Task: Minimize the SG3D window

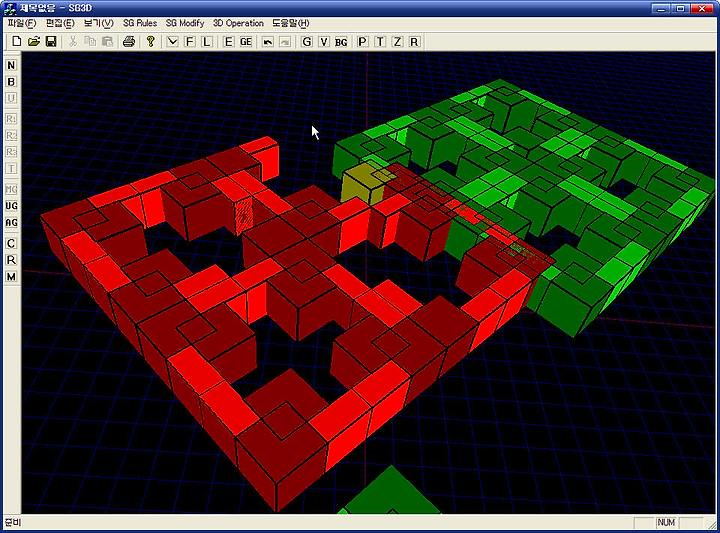Action: point(661,8)
